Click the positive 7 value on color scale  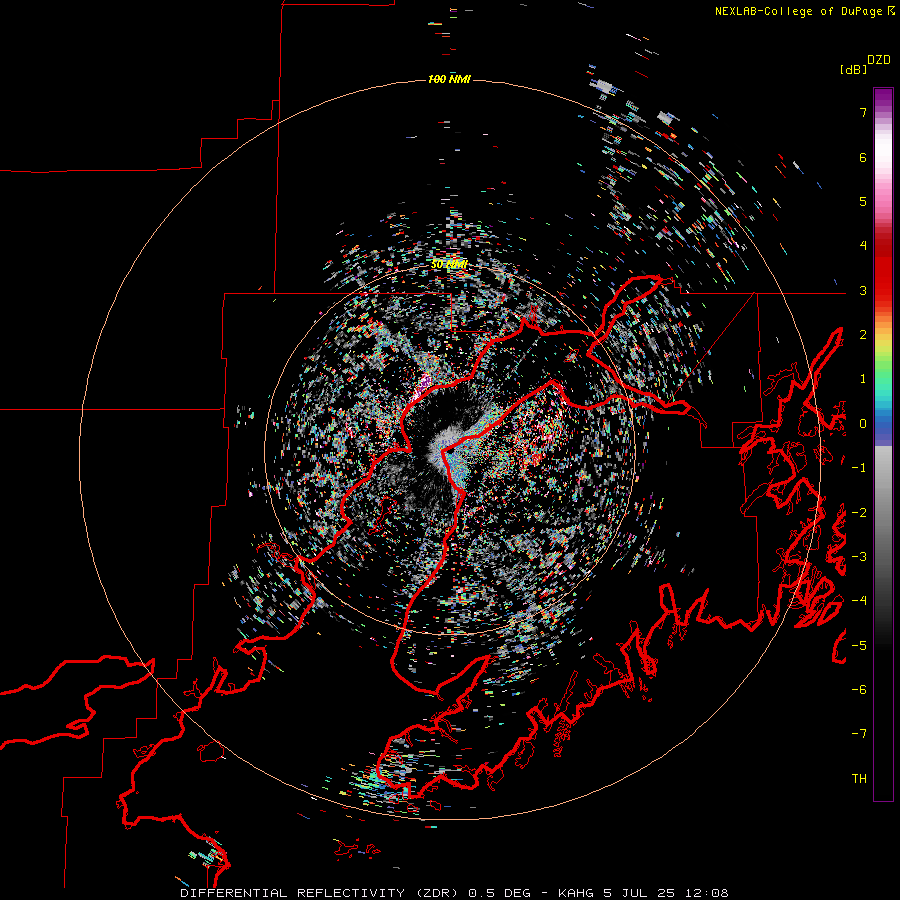[863, 112]
